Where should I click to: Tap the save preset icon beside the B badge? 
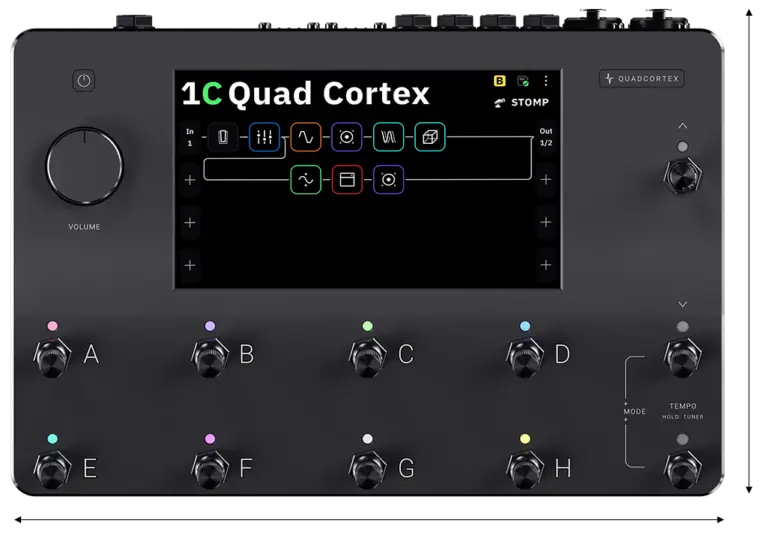point(523,81)
